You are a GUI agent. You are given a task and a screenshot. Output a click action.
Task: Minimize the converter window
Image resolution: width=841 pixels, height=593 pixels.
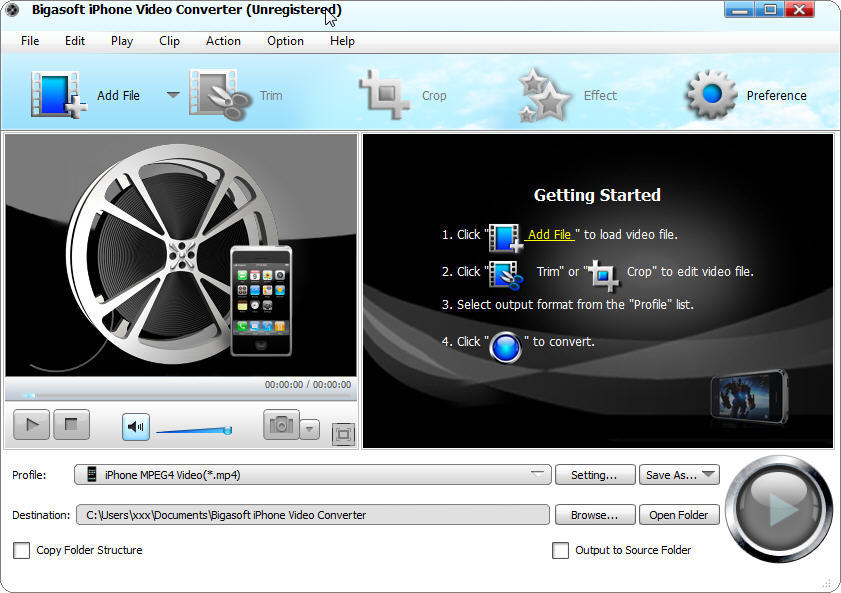point(739,10)
